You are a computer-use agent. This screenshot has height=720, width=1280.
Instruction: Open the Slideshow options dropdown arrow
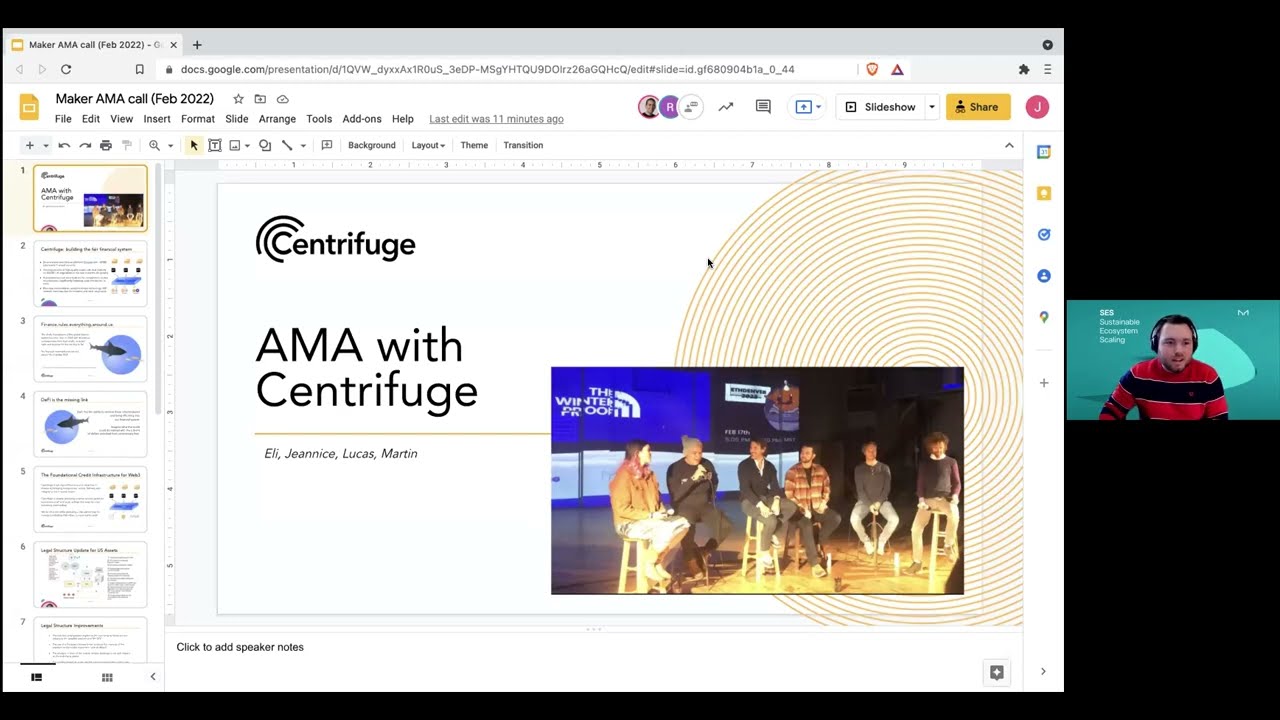[x=932, y=107]
